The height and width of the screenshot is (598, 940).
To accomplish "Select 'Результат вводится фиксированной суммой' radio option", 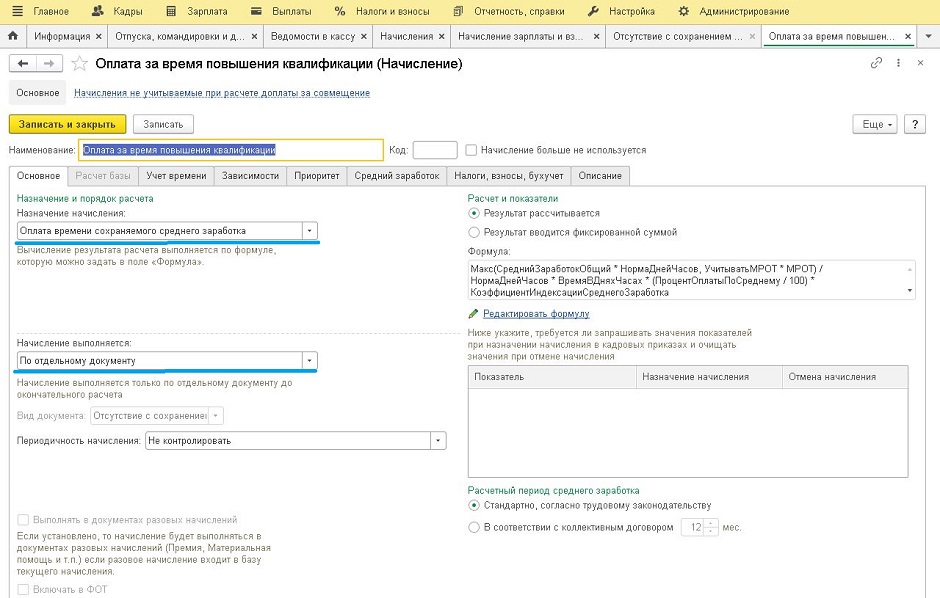I will click(474, 232).
